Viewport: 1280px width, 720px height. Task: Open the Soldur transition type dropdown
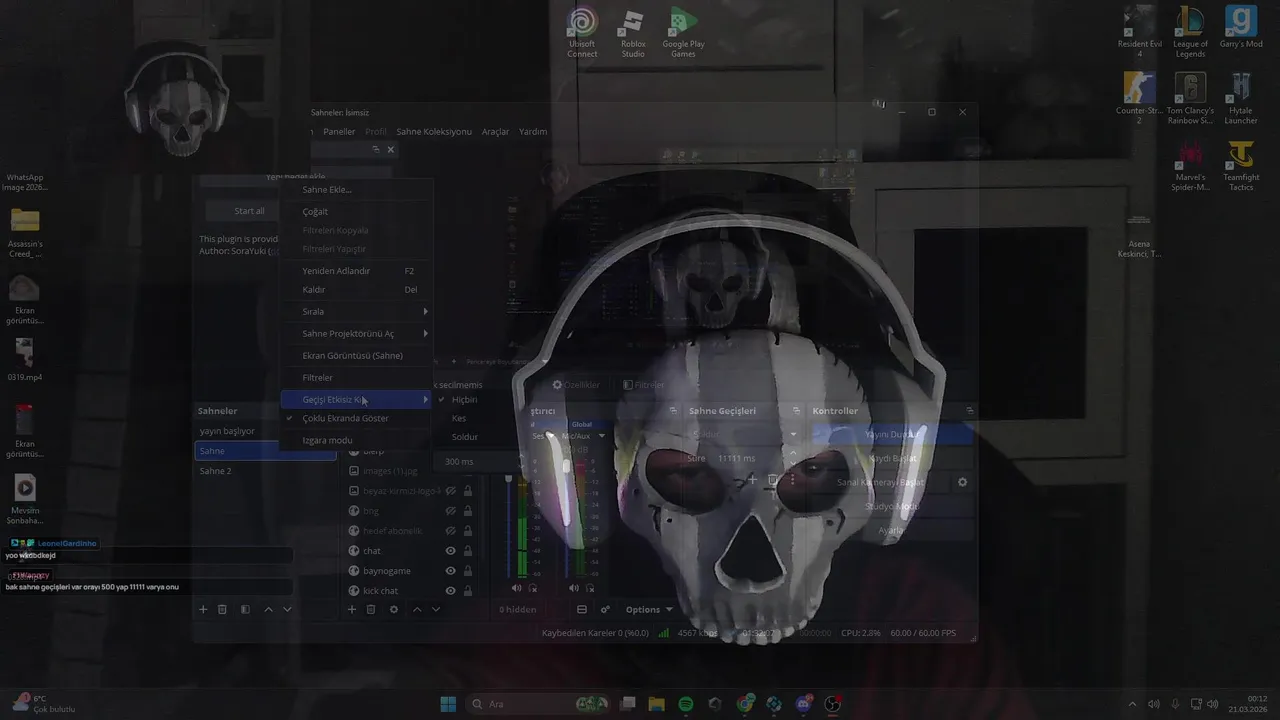pyautogui.click(x=745, y=435)
